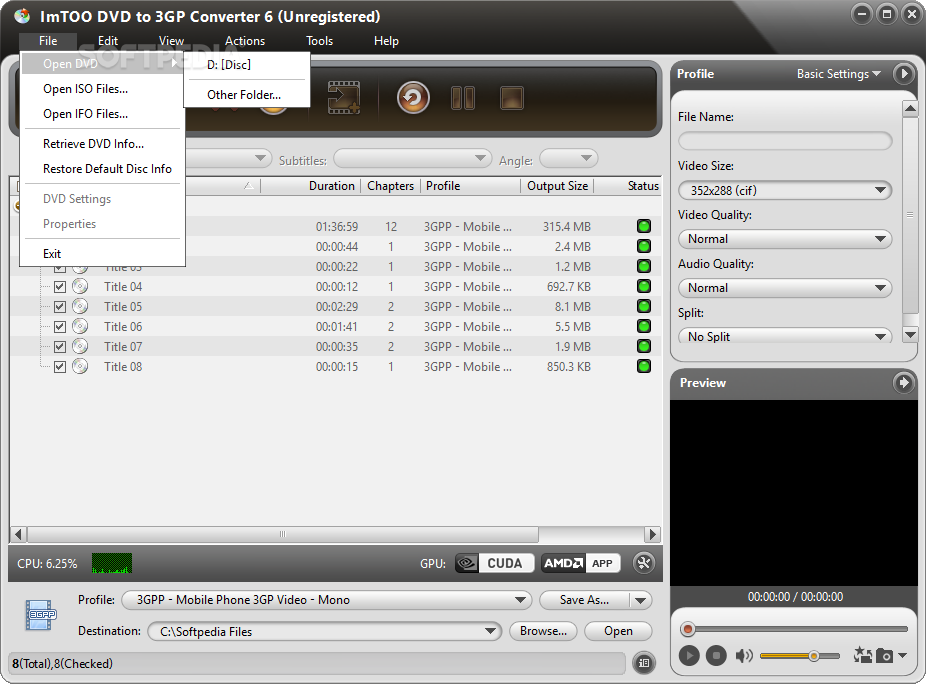Open the Tools menu
Viewport: 926px width, 684px height.
(x=319, y=41)
